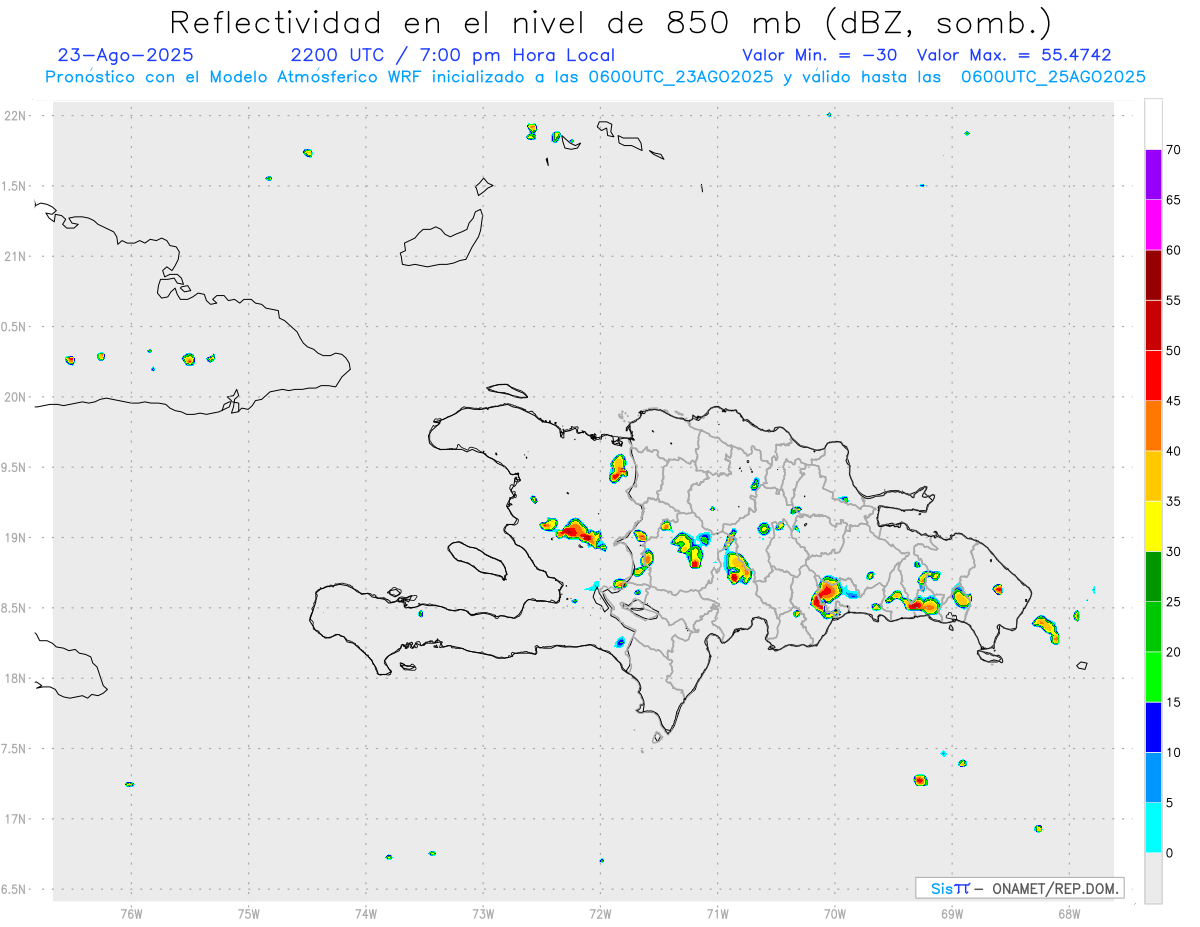Click the '75W' longitude axis label
Image resolution: width=1200 pixels, height=927 pixels.
coord(249,914)
